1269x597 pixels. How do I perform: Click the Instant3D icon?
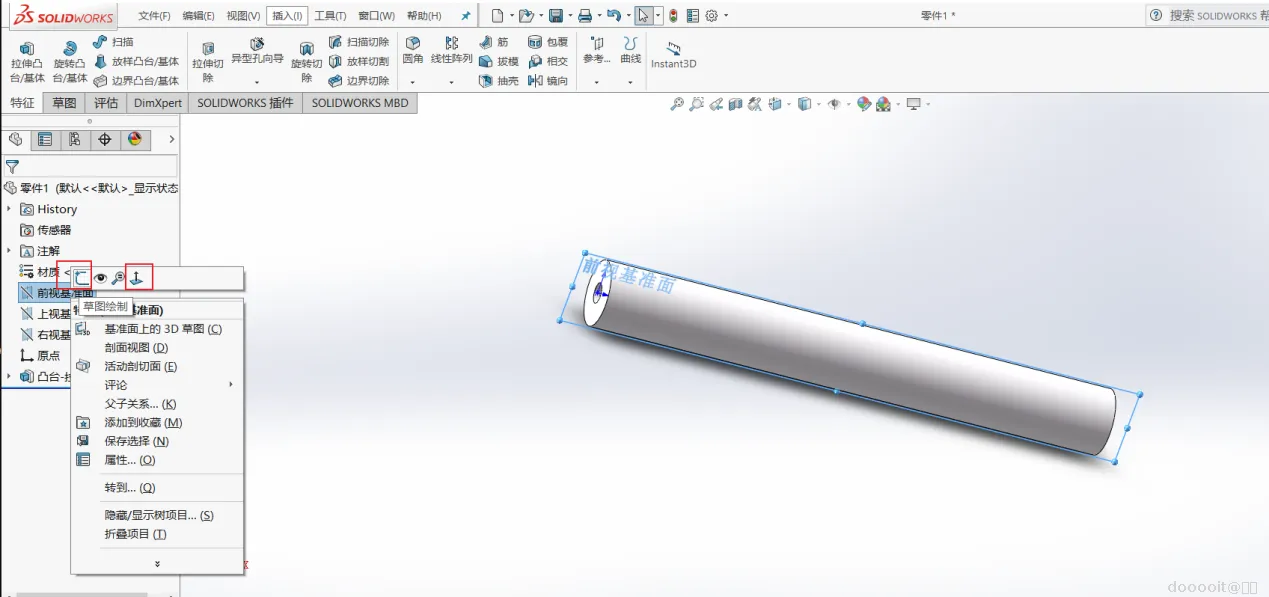click(x=673, y=47)
